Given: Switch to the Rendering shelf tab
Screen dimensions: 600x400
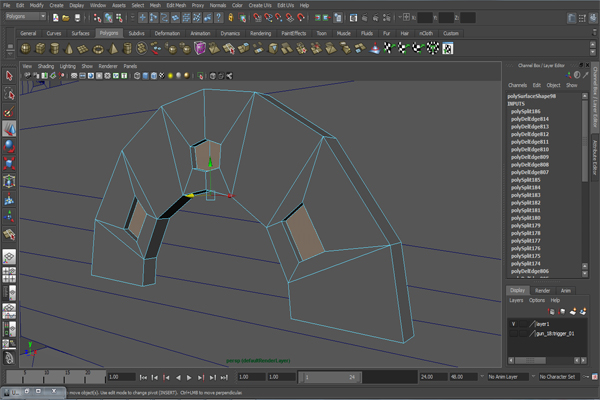Looking at the screenshot, I should click(x=260, y=33).
